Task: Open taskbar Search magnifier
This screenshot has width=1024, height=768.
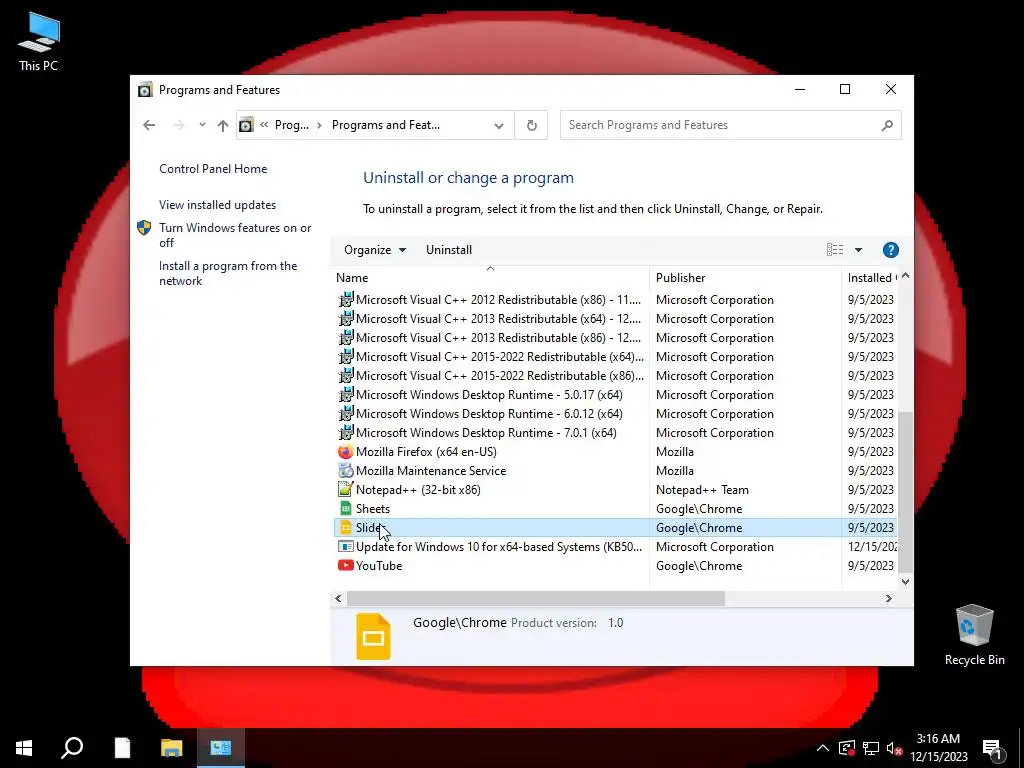Action: pyautogui.click(x=72, y=748)
